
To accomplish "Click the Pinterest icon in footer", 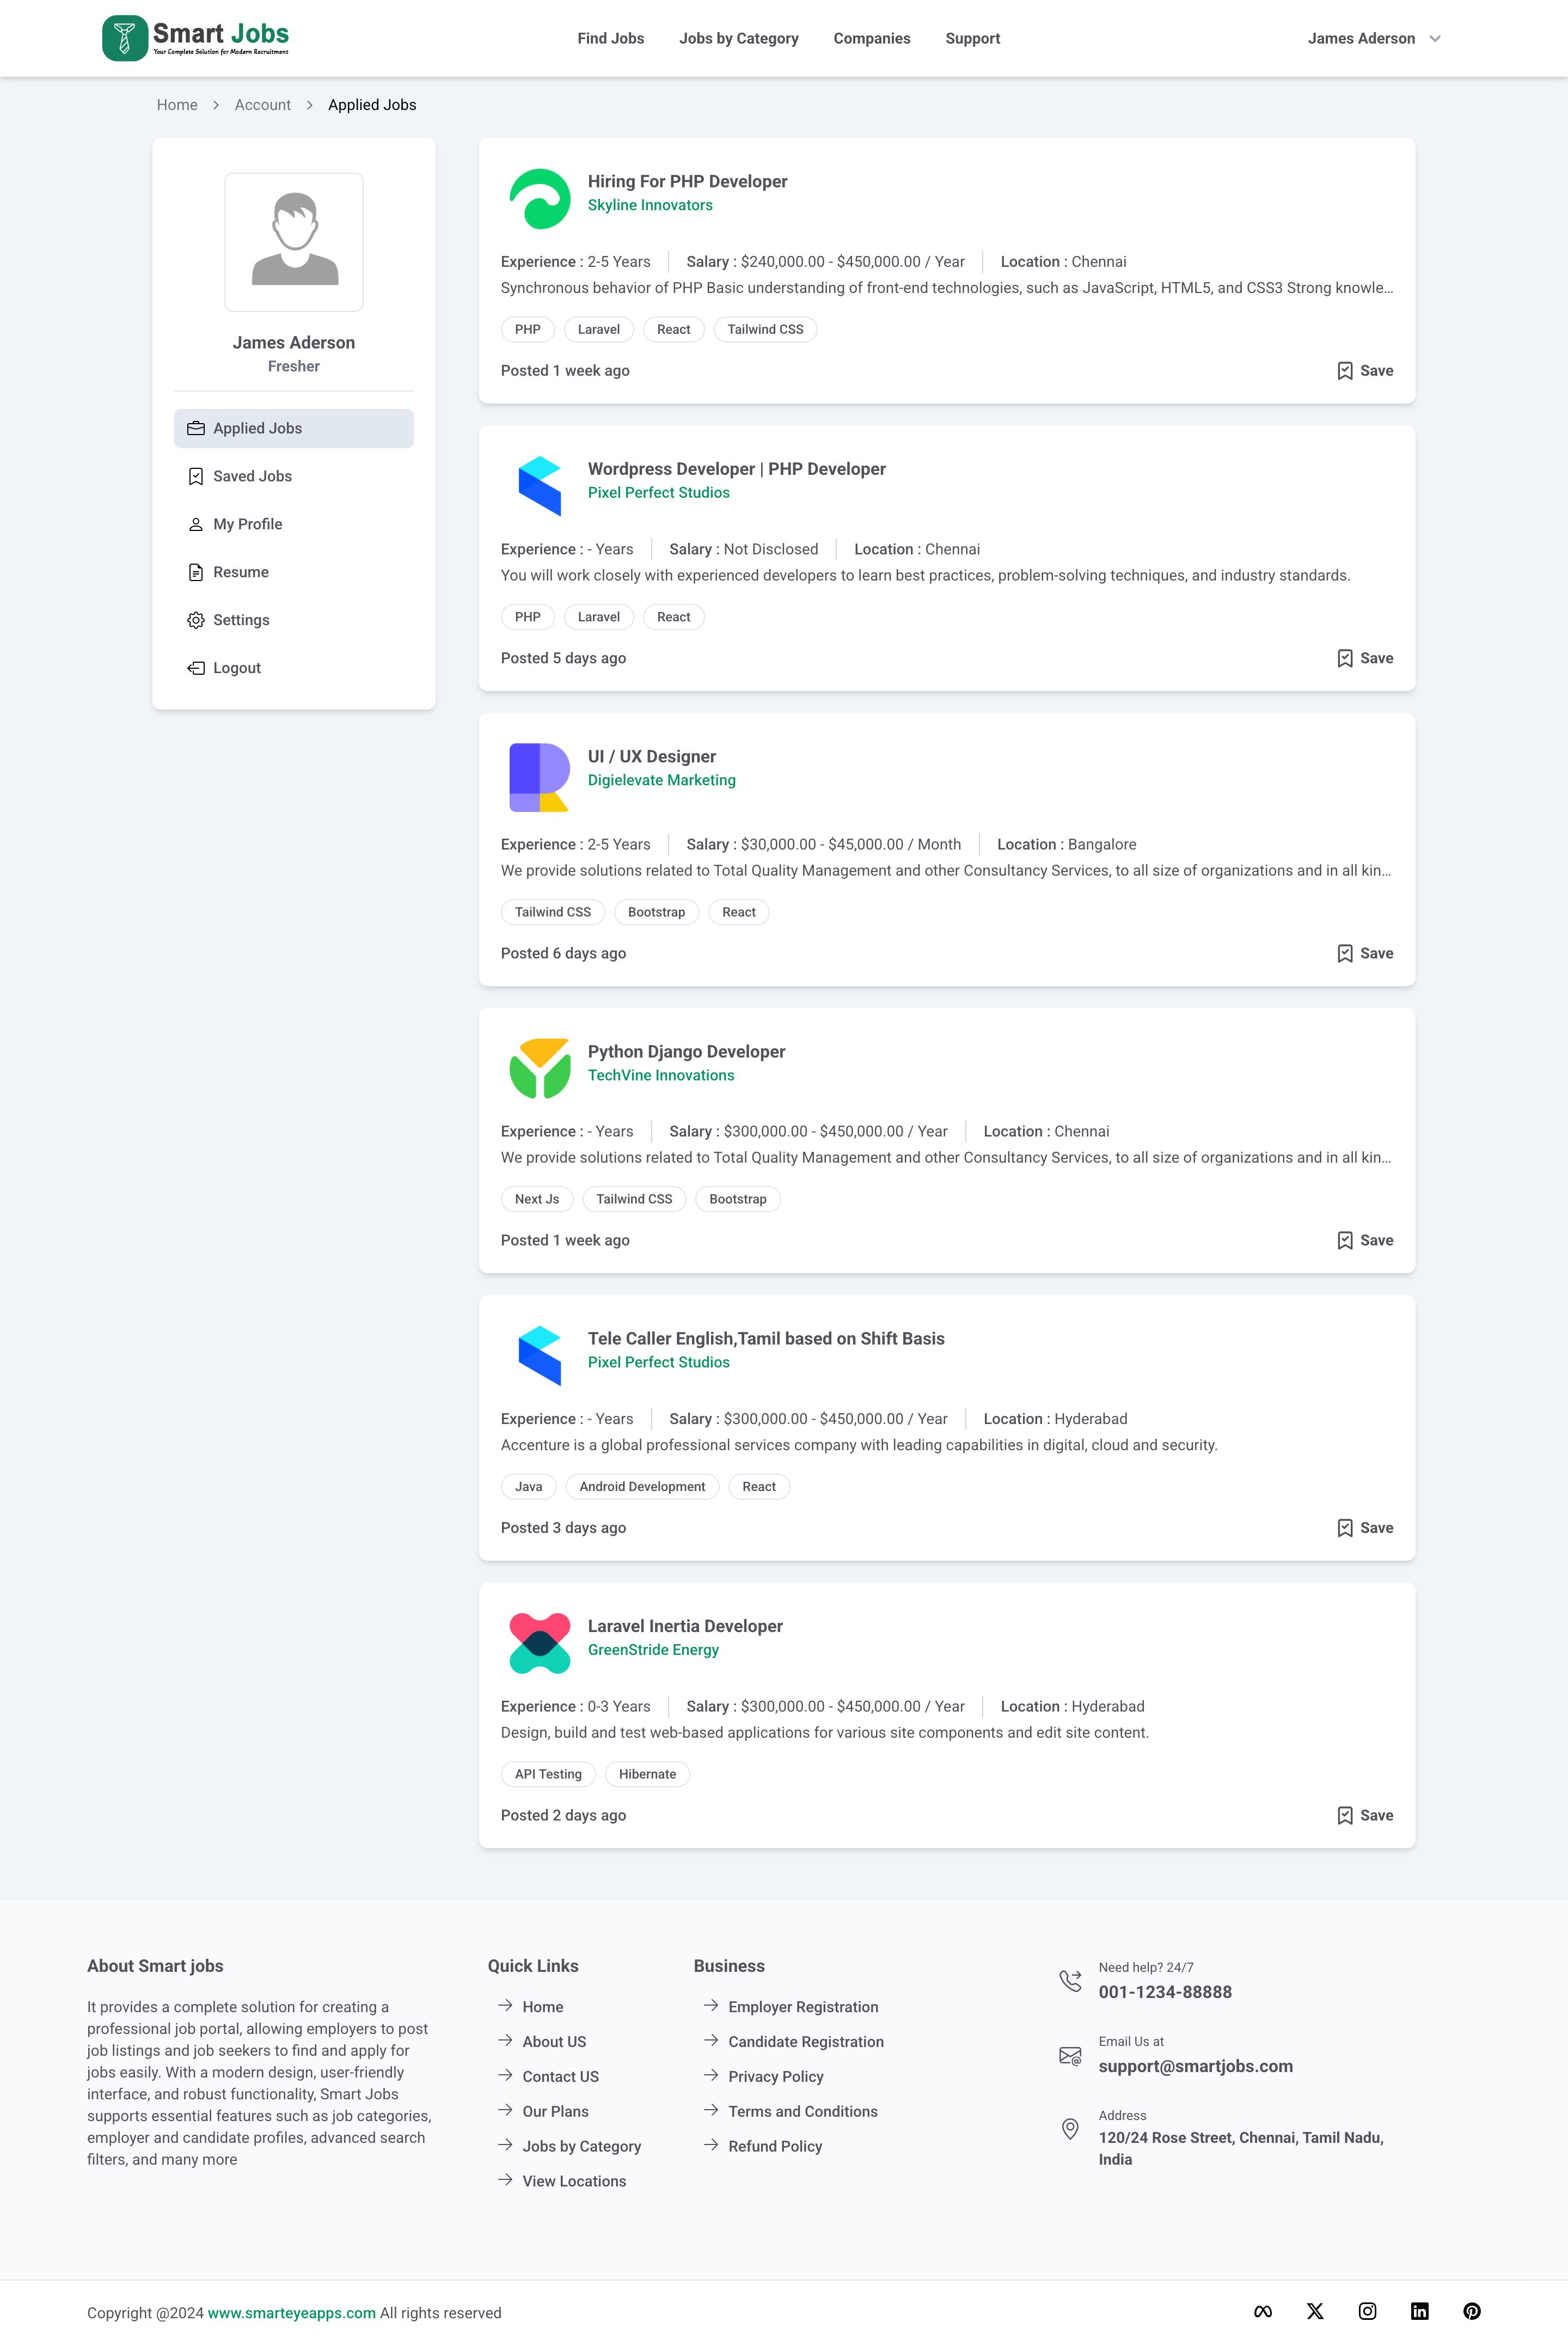I will (x=1471, y=2311).
